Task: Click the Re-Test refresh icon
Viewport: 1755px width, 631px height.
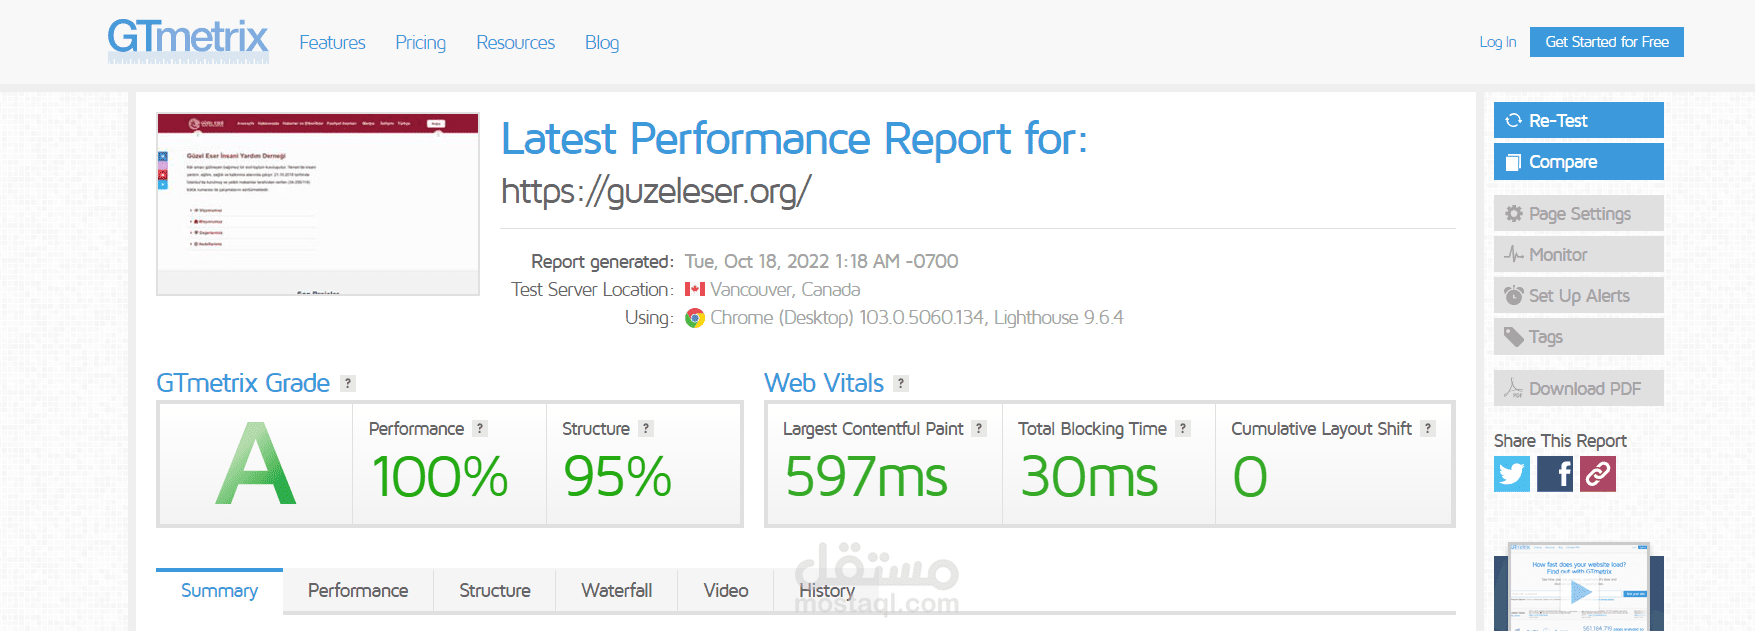Action: [x=1514, y=121]
